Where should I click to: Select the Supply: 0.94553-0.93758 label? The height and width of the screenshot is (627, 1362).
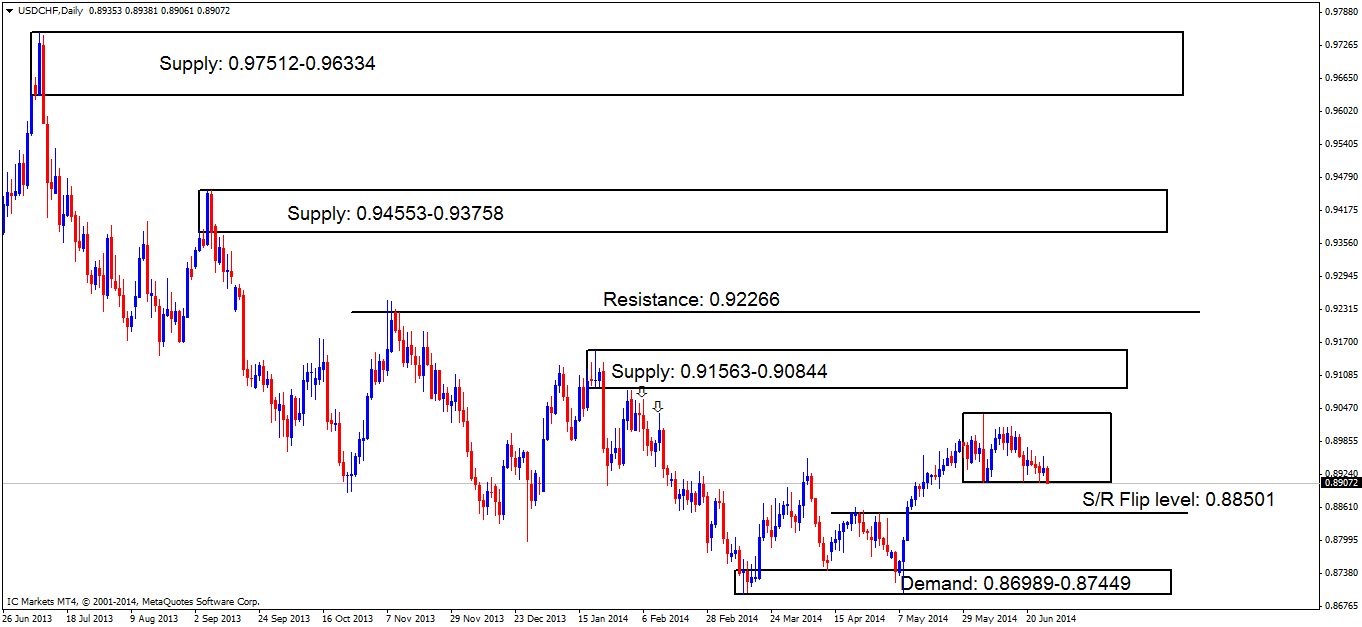point(395,213)
